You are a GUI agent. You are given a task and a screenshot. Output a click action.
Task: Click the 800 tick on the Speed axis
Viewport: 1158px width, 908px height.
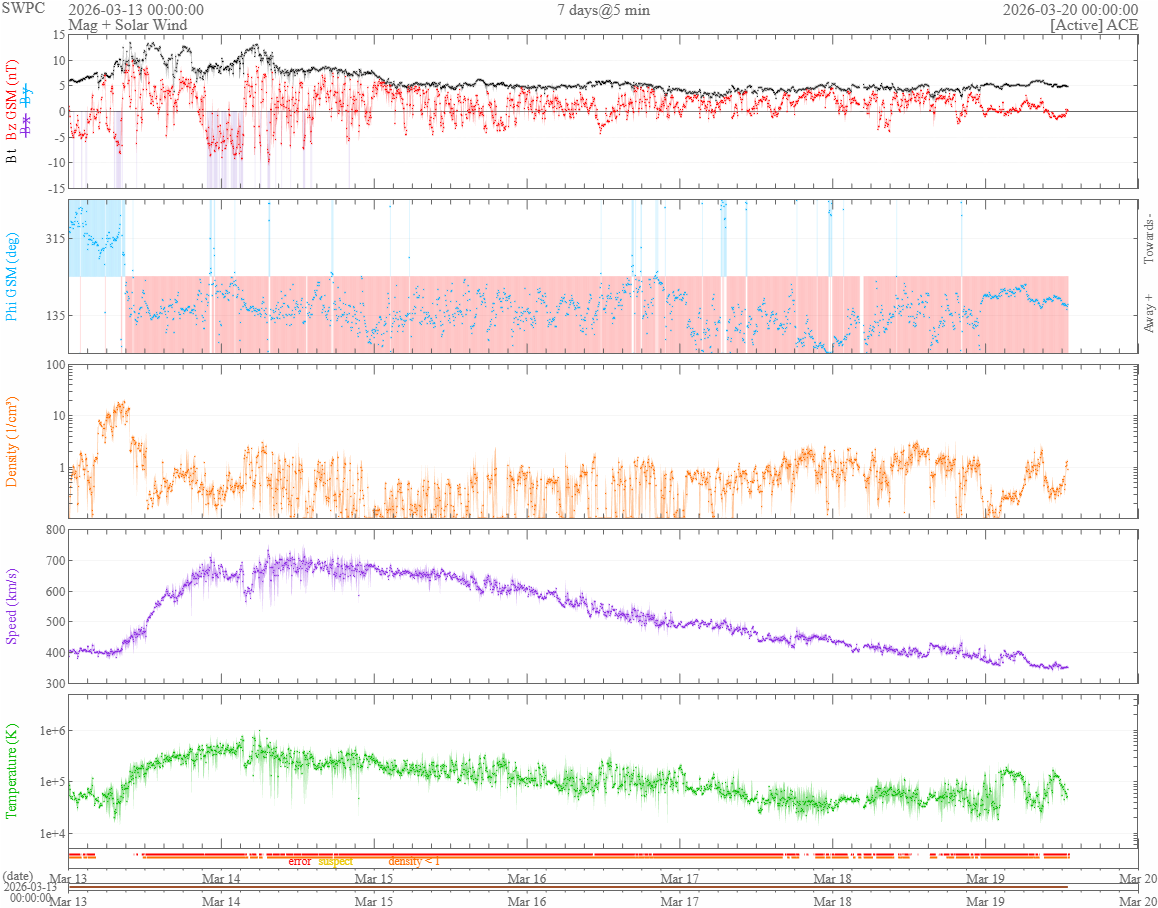pos(55,530)
